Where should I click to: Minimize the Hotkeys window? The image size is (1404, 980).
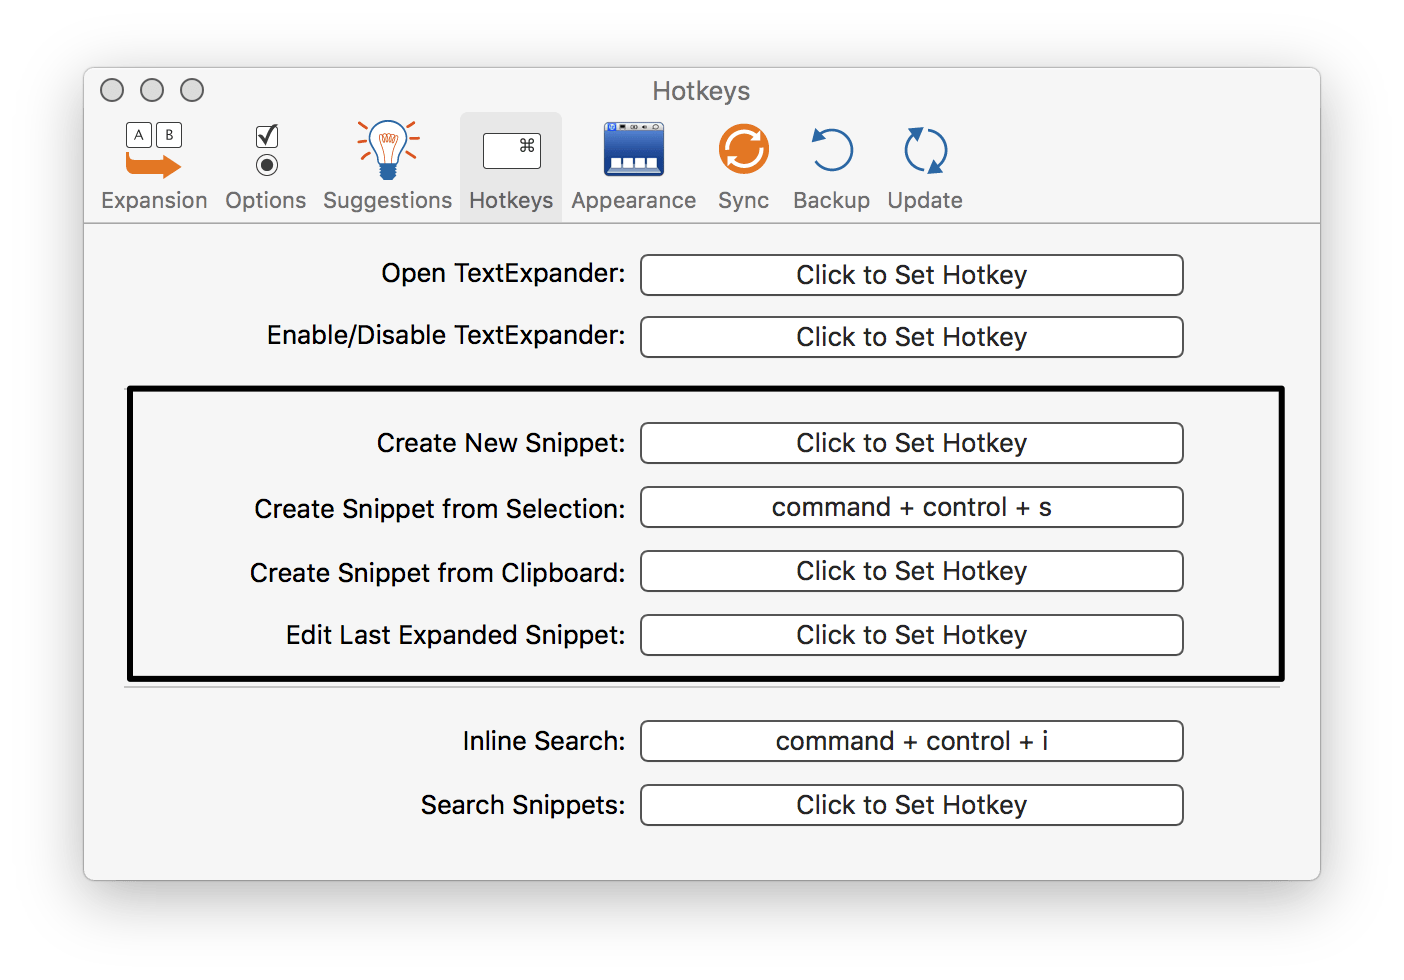152,90
